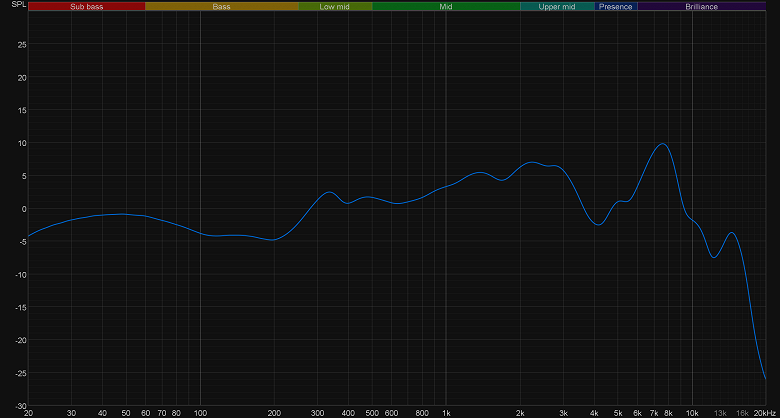Click the -15 dB axis value
The height and width of the screenshot is (418, 780).
[20, 308]
